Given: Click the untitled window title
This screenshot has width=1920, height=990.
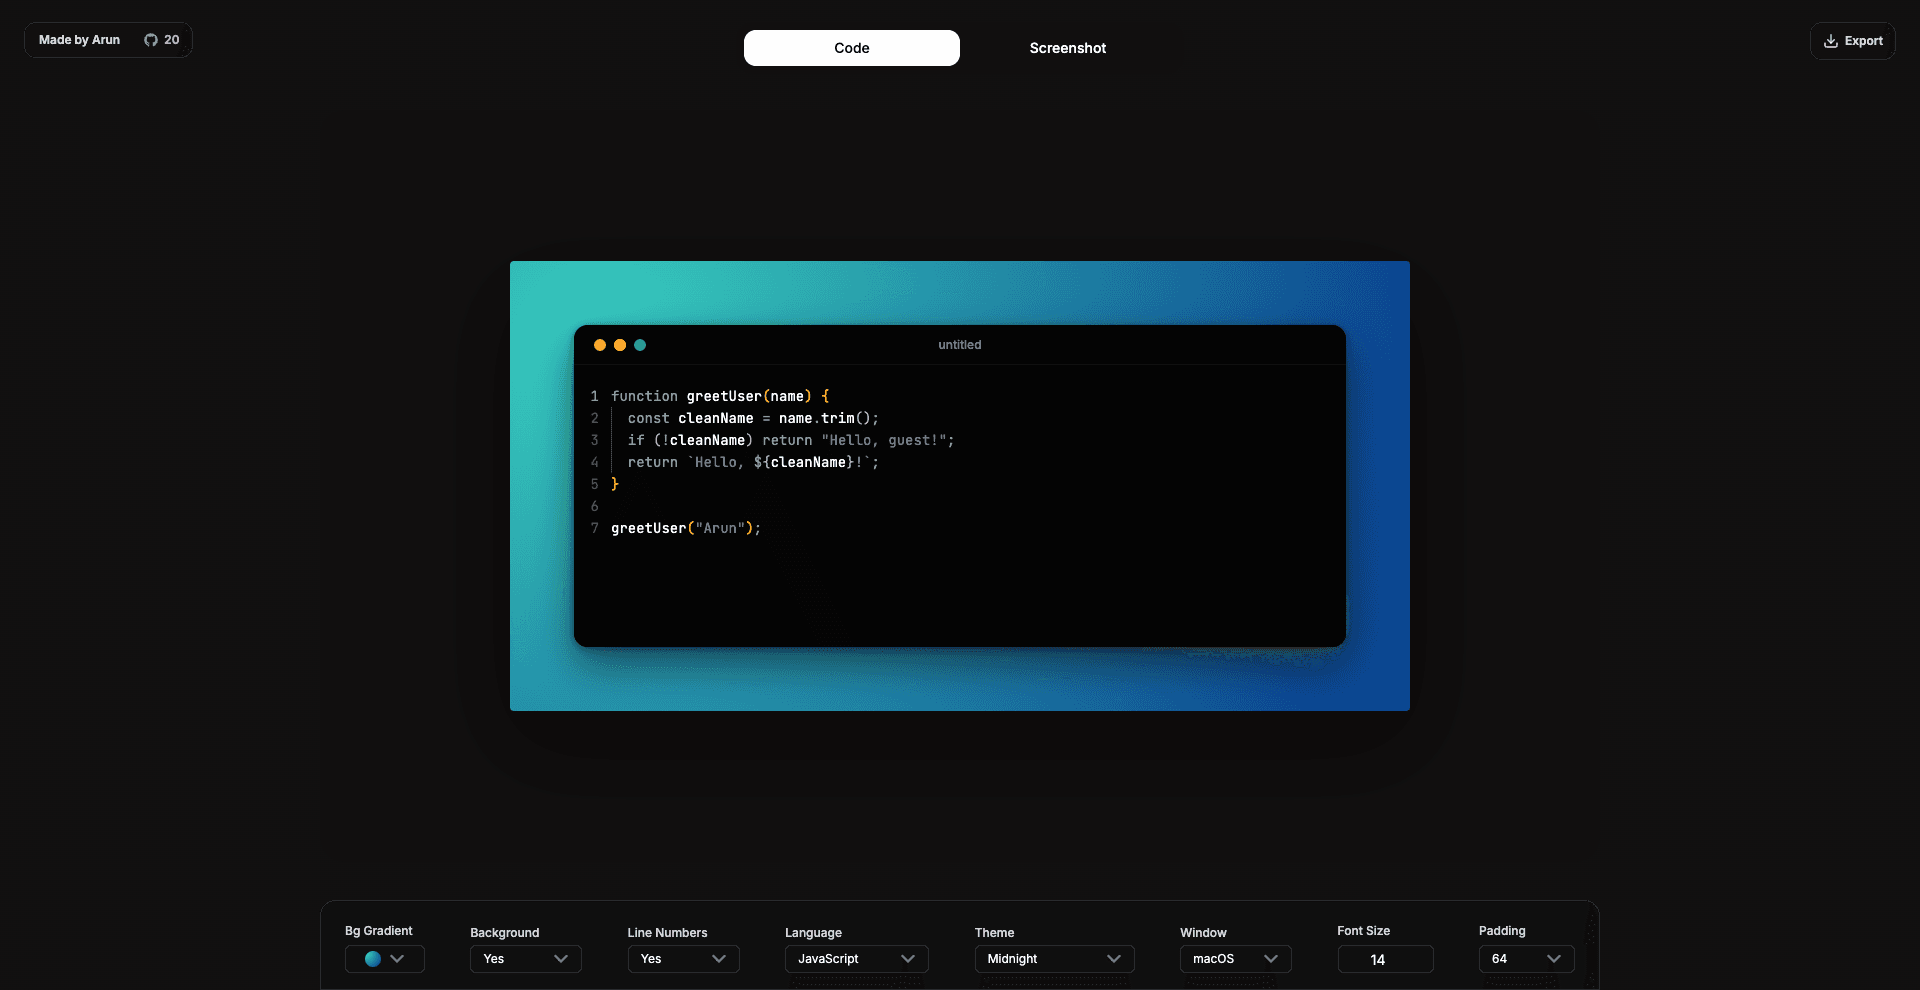Looking at the screenshot, I should pos(960,345).
